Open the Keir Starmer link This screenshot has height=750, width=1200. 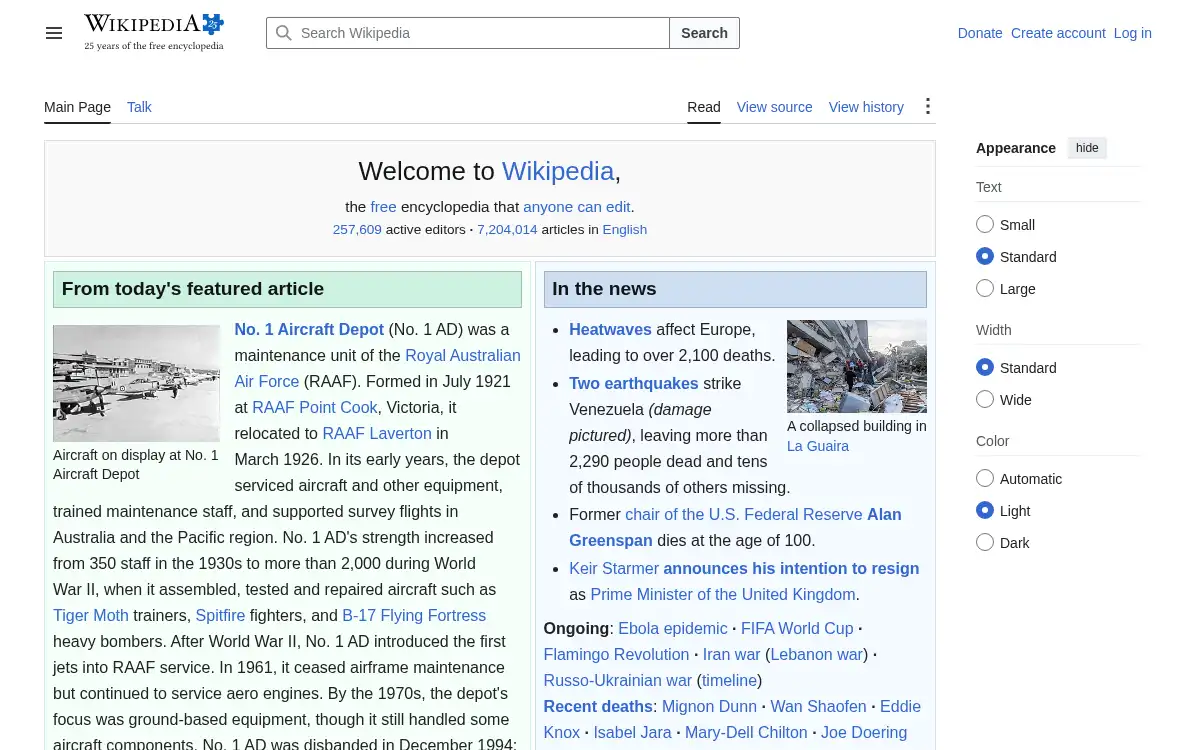point(614,568)
